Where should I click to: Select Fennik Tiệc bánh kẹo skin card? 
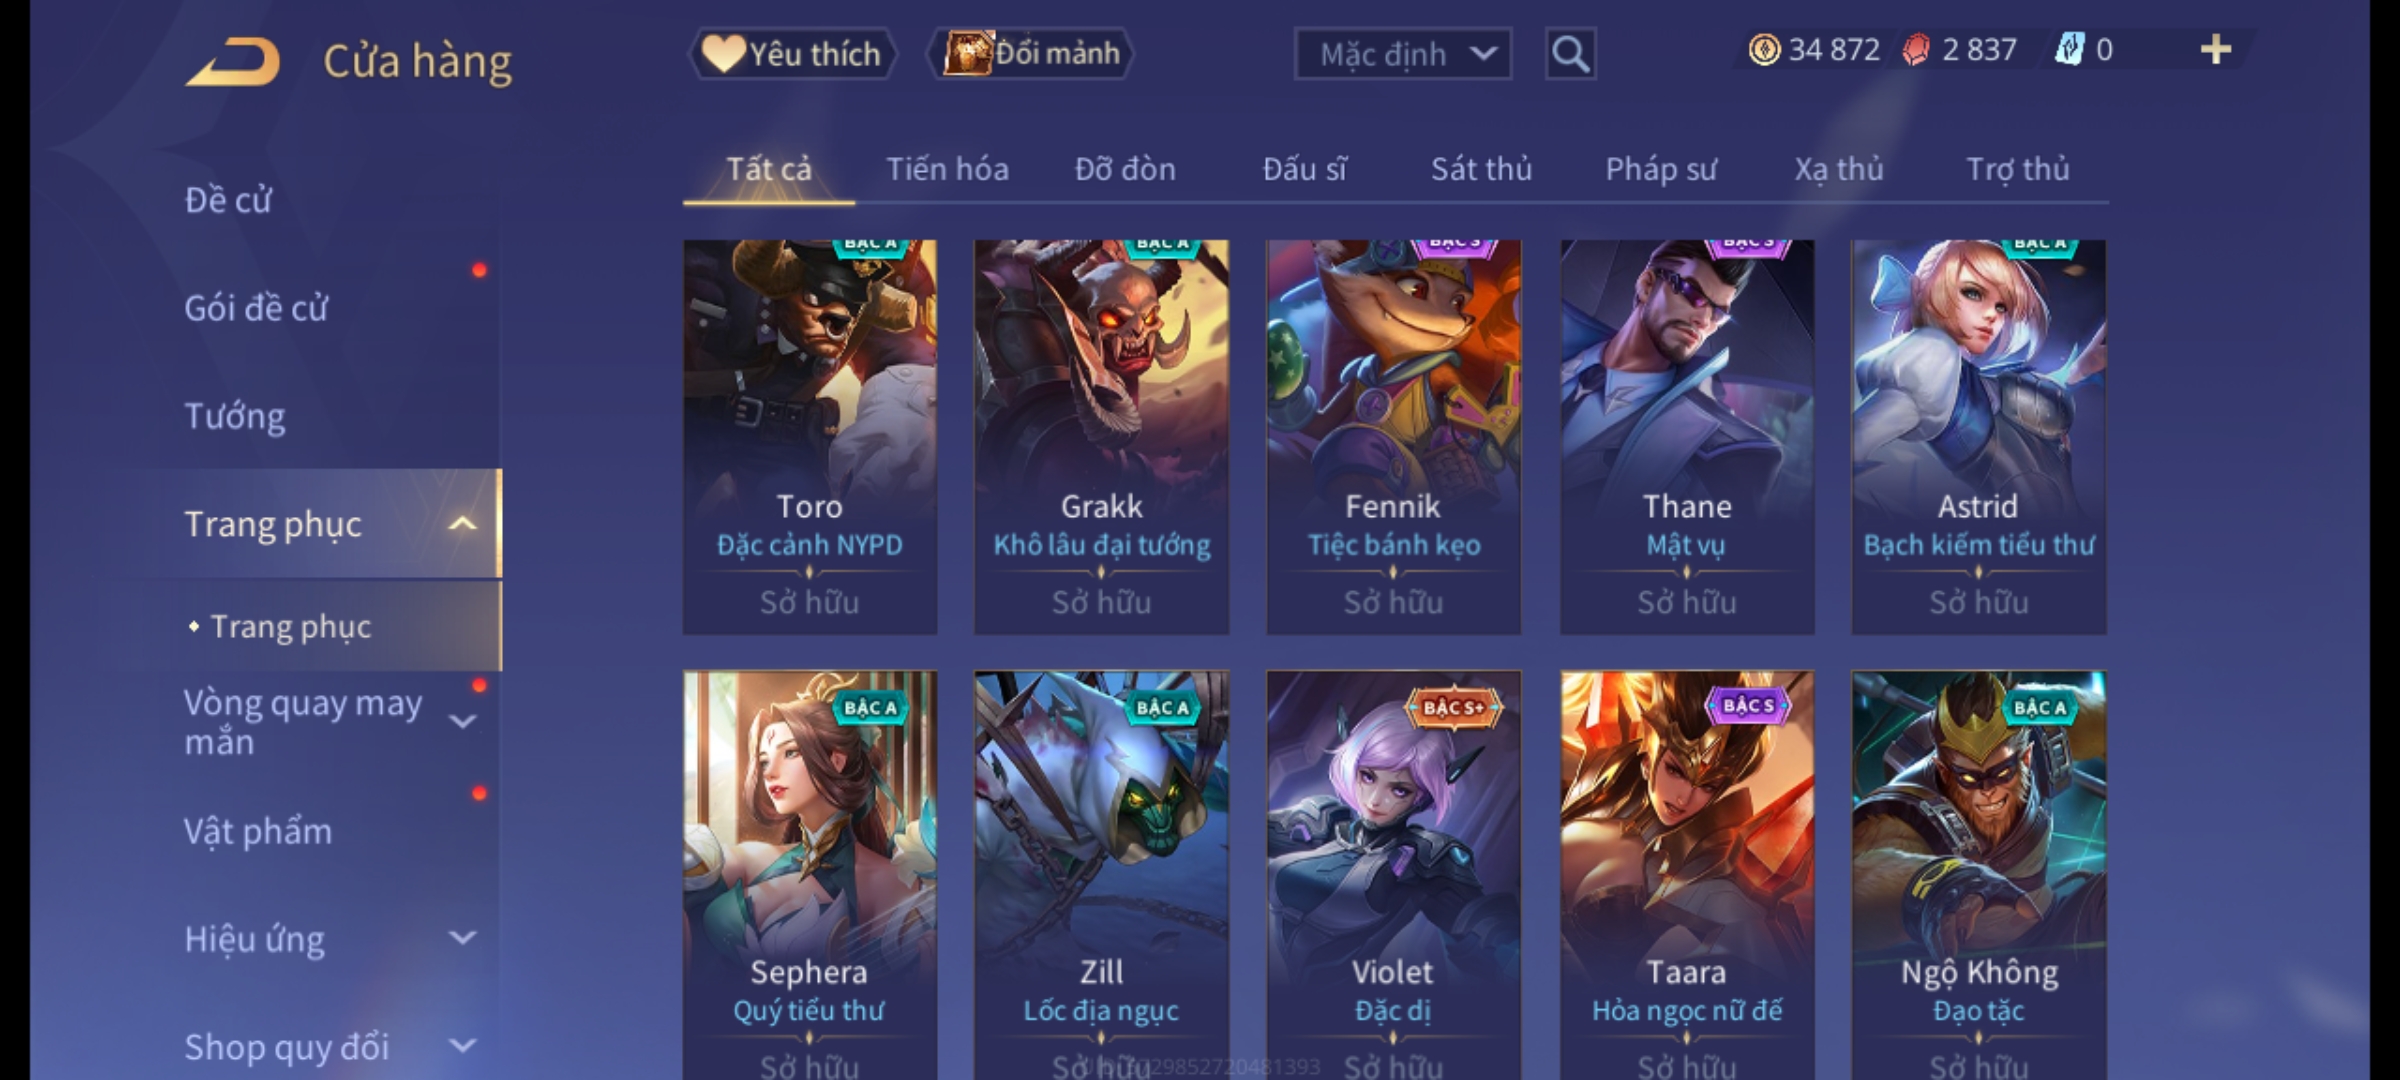tap(1393, 436)
